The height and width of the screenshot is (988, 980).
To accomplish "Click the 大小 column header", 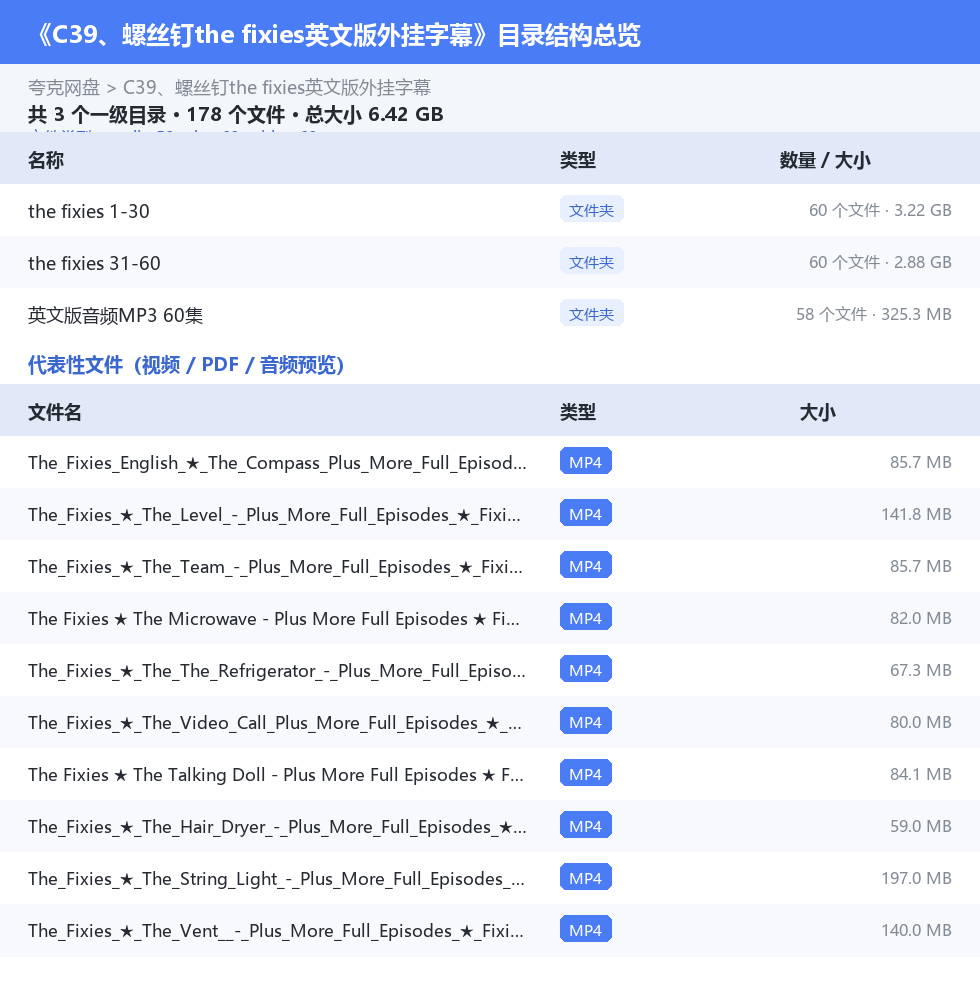I will (817, 412).
